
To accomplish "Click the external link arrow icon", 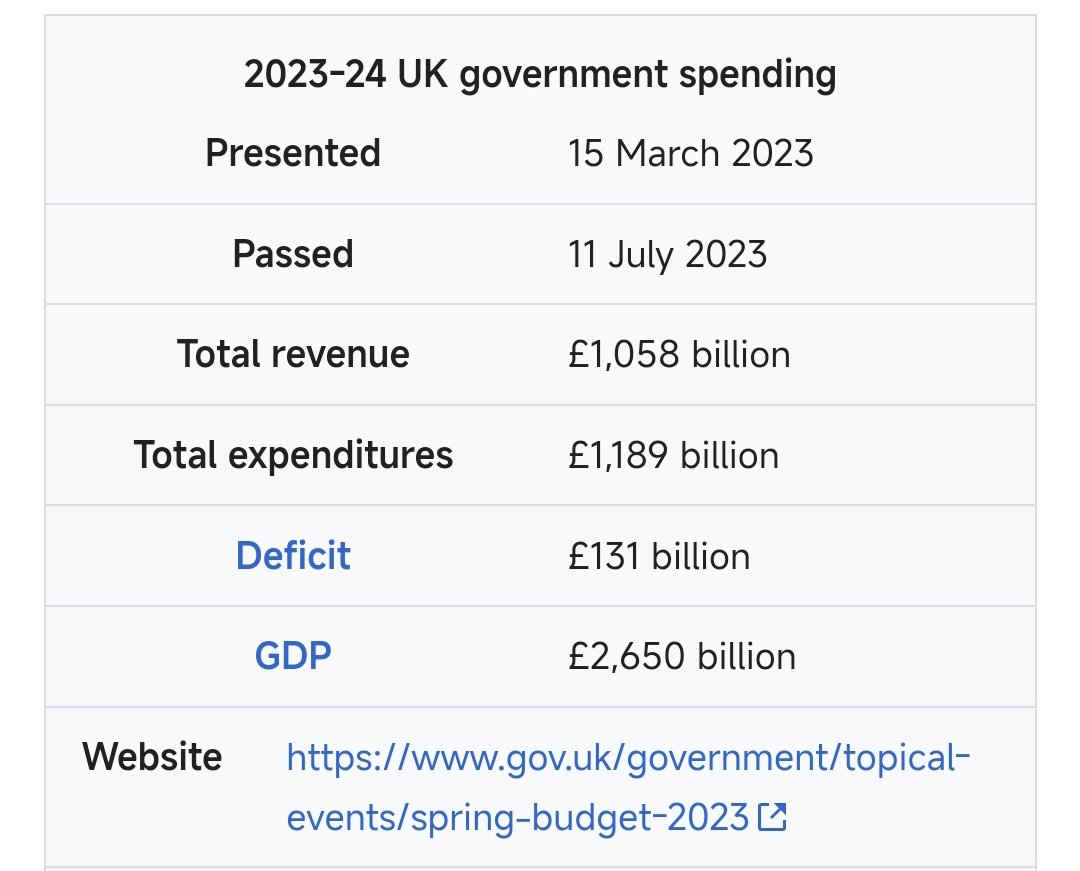I will (x=771, y=817).
